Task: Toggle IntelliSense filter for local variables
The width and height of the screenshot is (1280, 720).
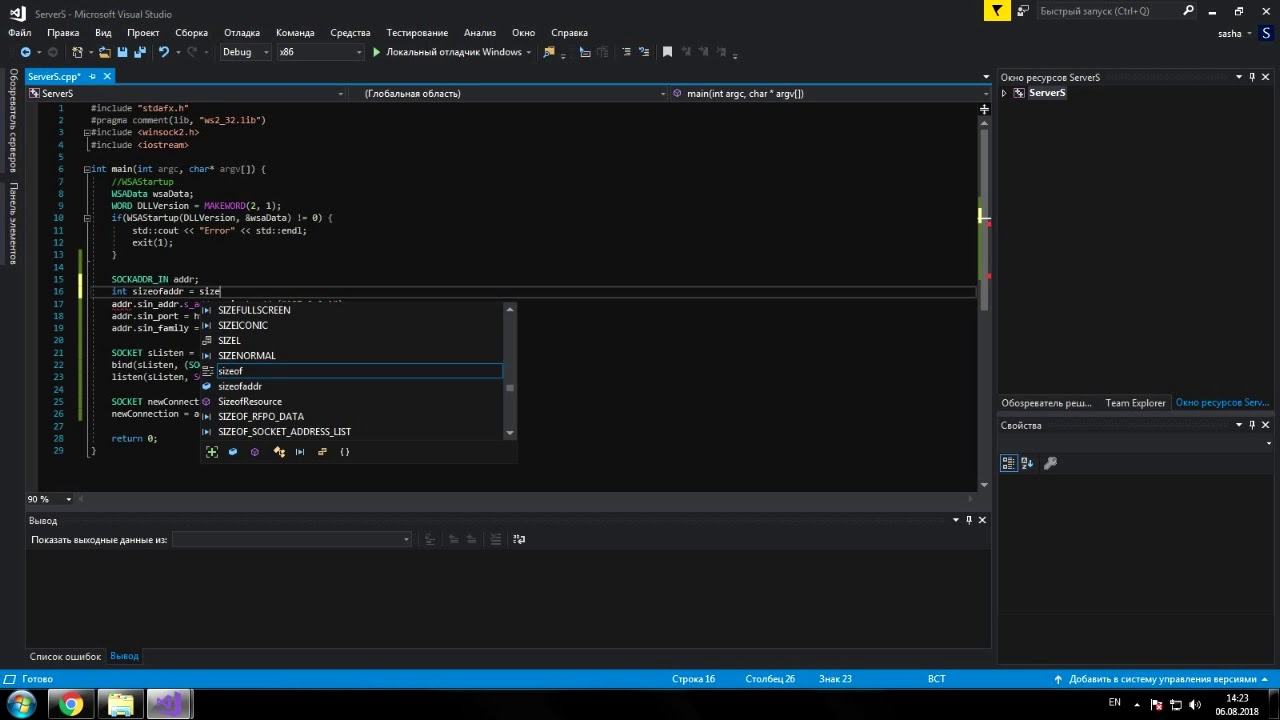Action: click(x=233, y=452)
